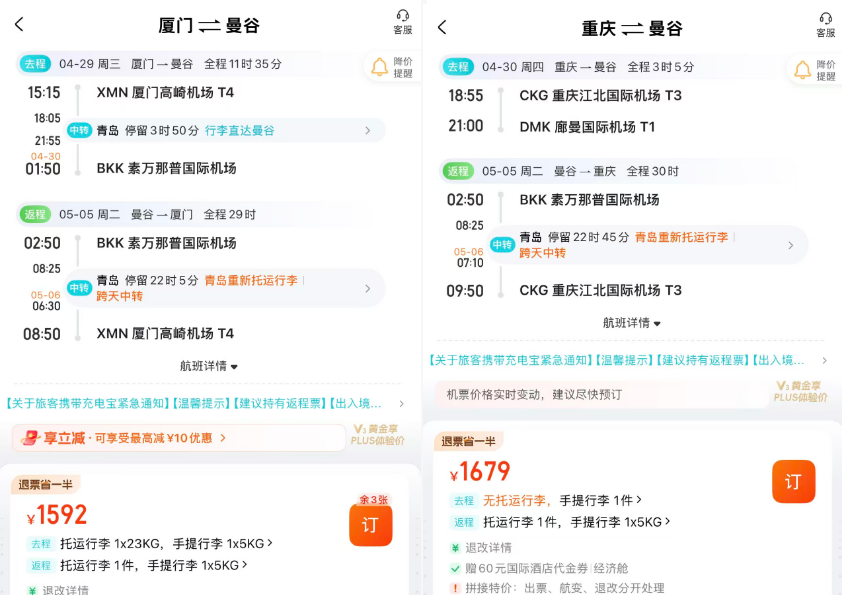Screen dimensions: 842x595
Task: Expand 航班详情 on the 重庆 itinerary
Action: (x=631, y=323)
